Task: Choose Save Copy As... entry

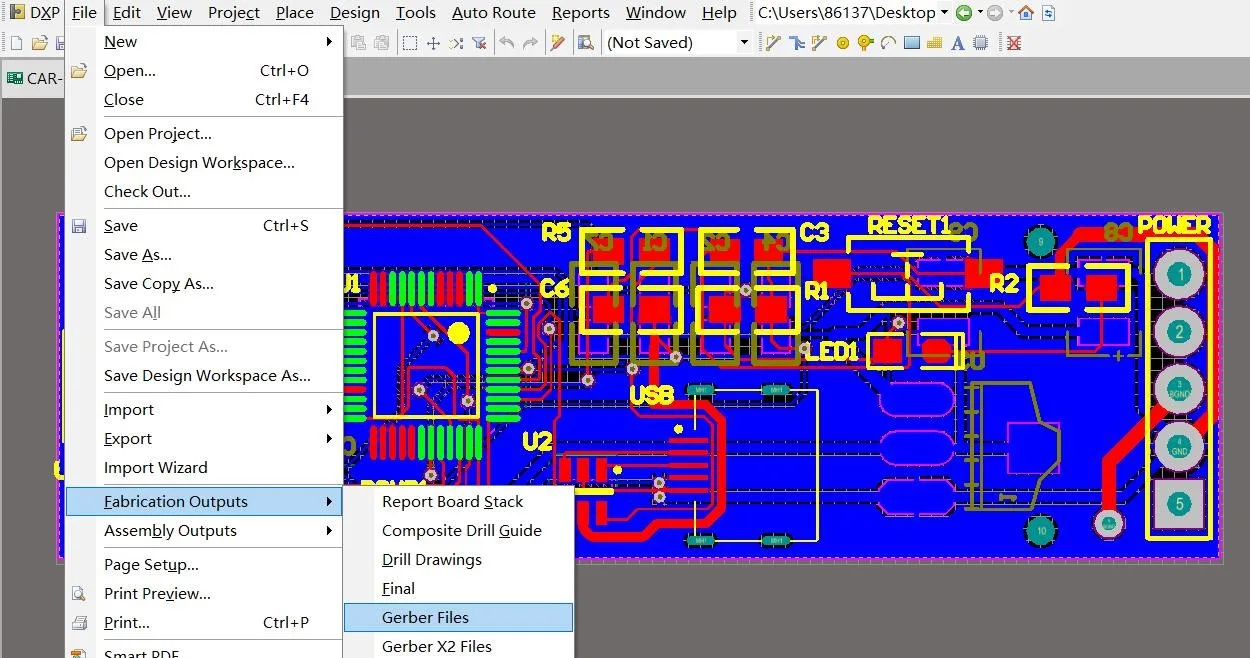Action: pos(205,284)
